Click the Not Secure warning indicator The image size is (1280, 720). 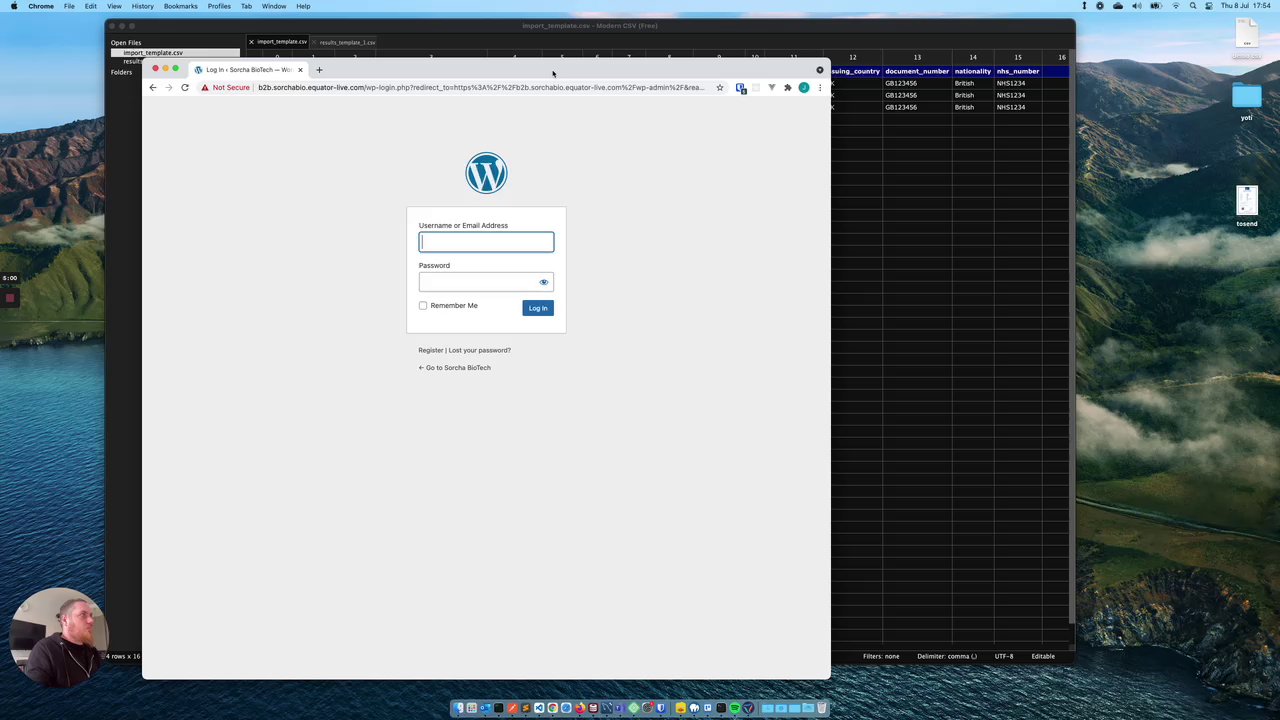pyautogui.click(x=226, y=88)
